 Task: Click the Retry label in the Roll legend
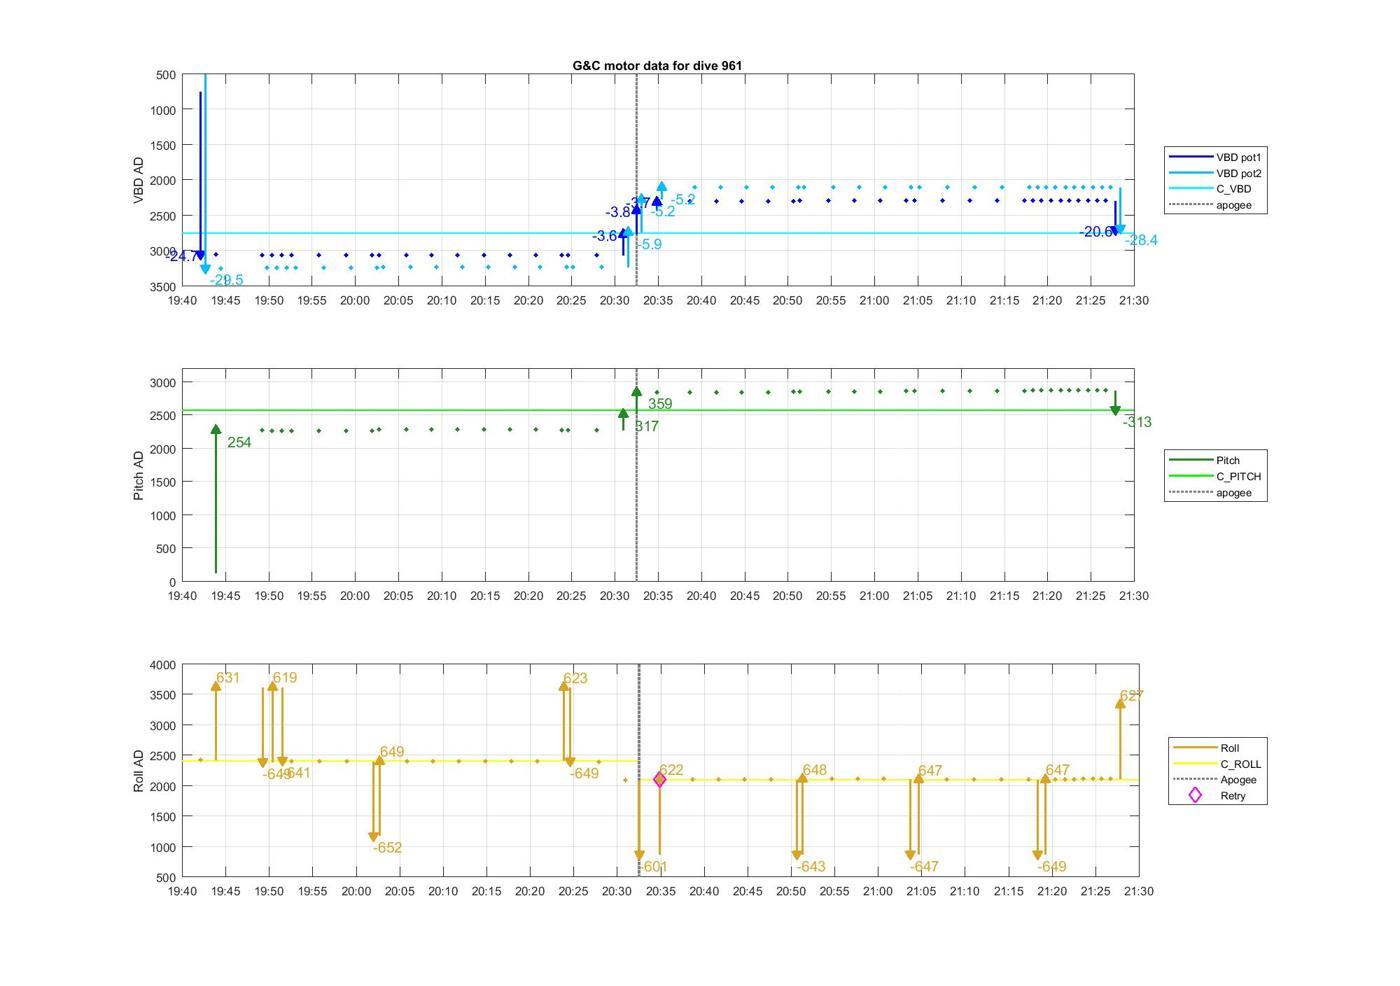(1233, 796)
